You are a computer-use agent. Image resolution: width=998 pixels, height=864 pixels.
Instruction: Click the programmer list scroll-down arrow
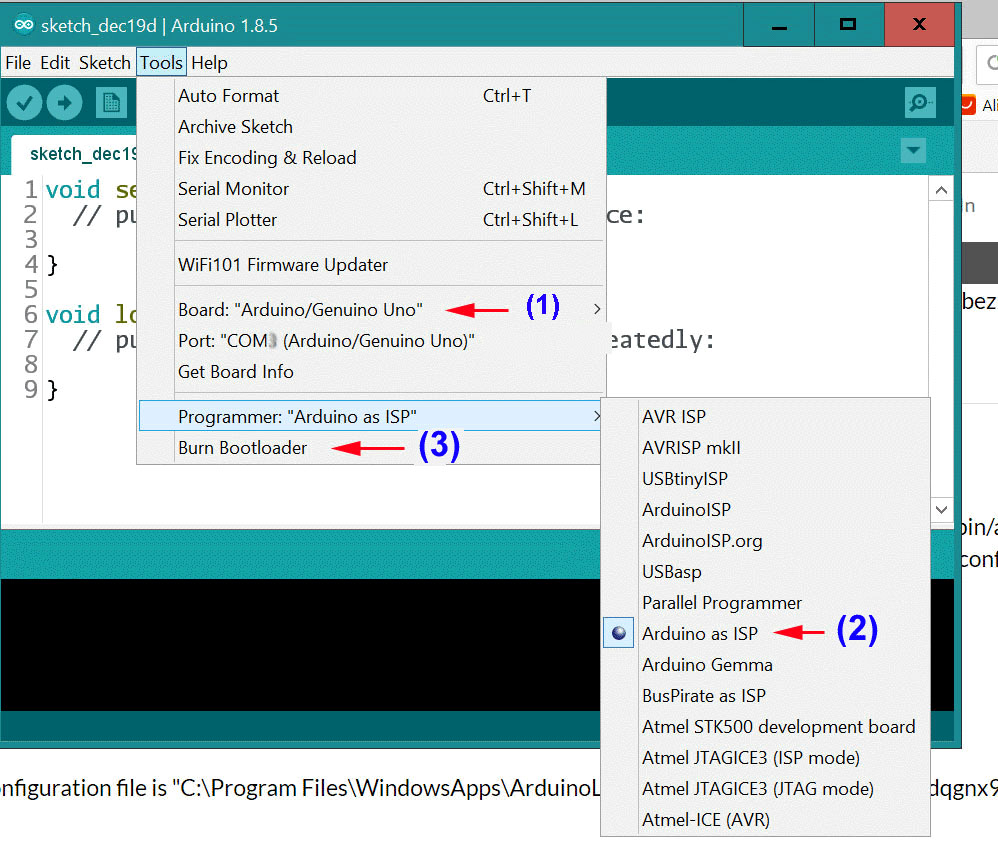pos(941,511)
